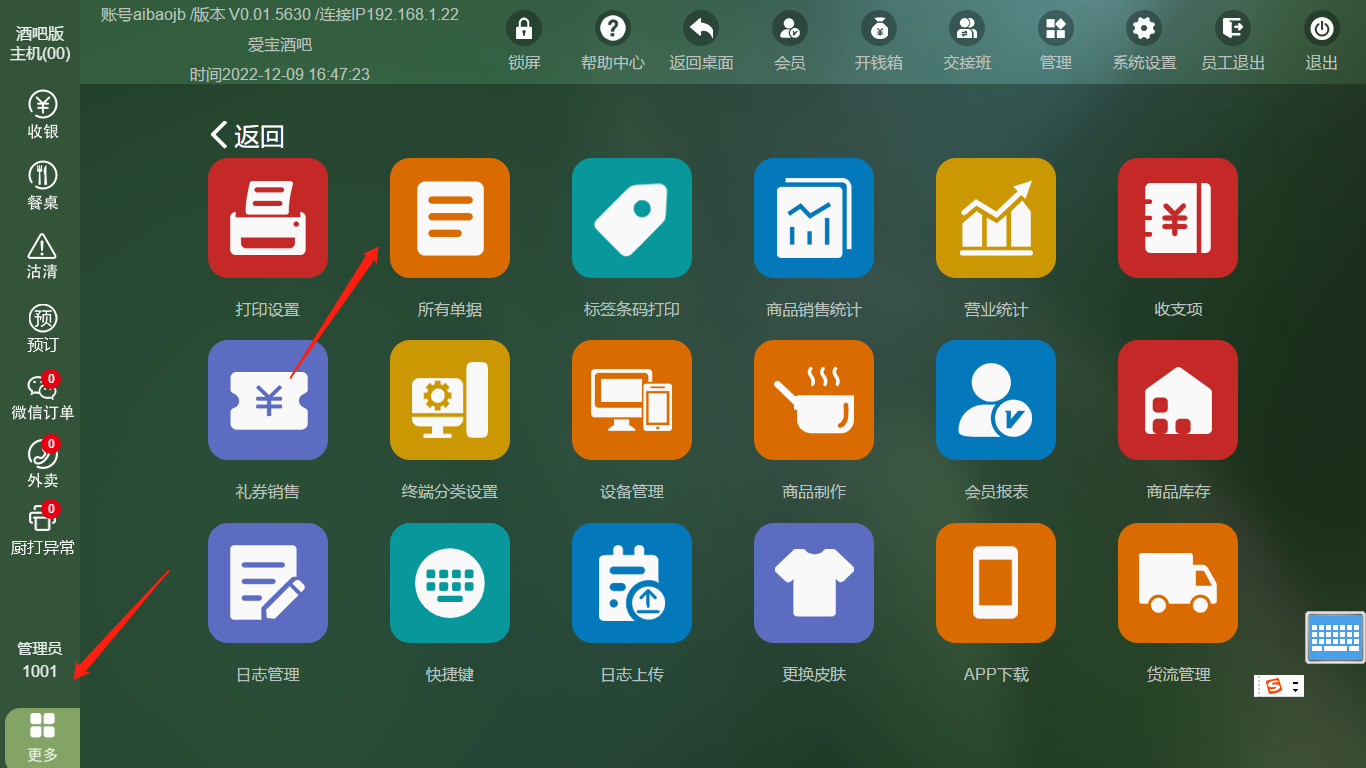Open 打印设置 printer icon

[x=268, y=218]
